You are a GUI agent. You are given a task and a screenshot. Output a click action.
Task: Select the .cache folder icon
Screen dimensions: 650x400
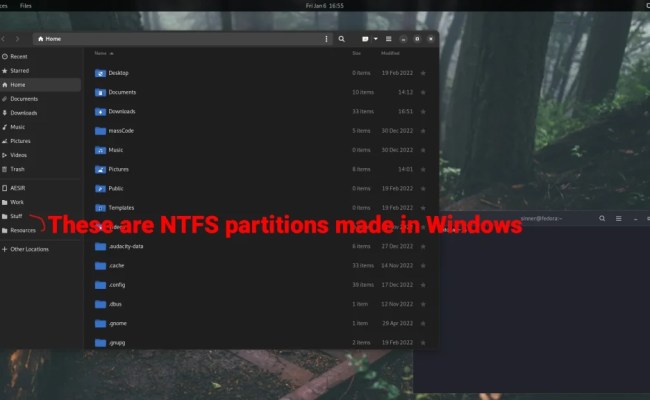100,266
